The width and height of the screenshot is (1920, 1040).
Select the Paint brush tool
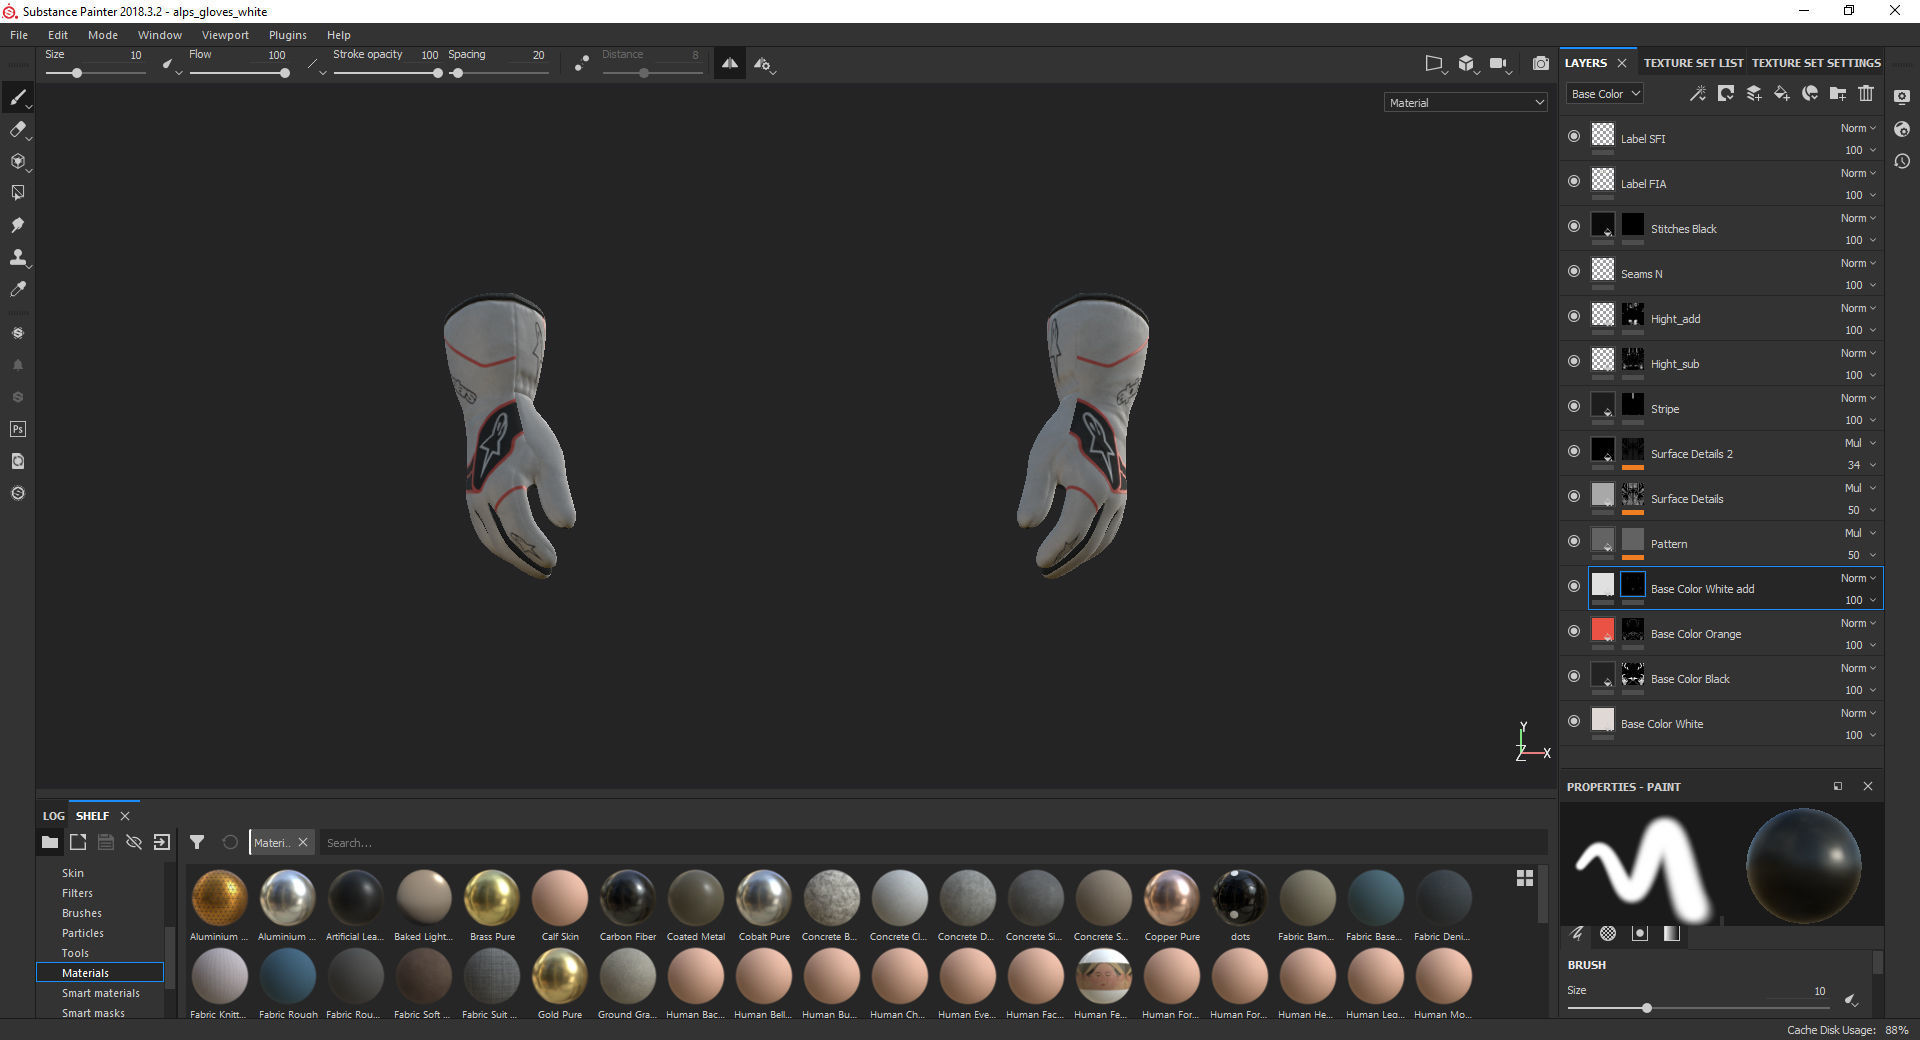pyautogui.click(x=18, y=97)
